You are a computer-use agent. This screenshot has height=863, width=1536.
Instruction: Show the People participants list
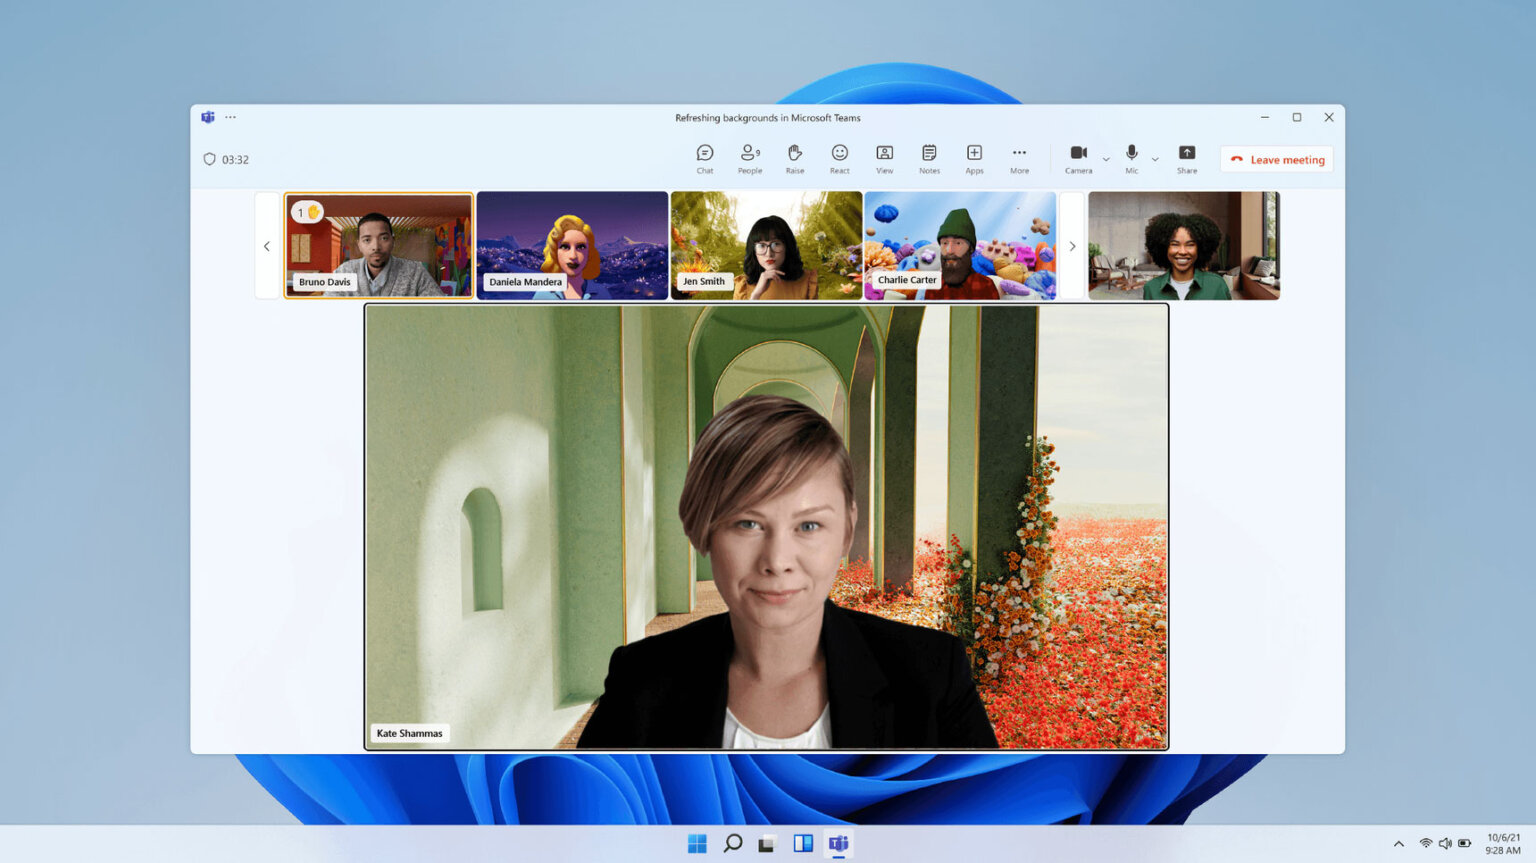[x=749, y=157]
